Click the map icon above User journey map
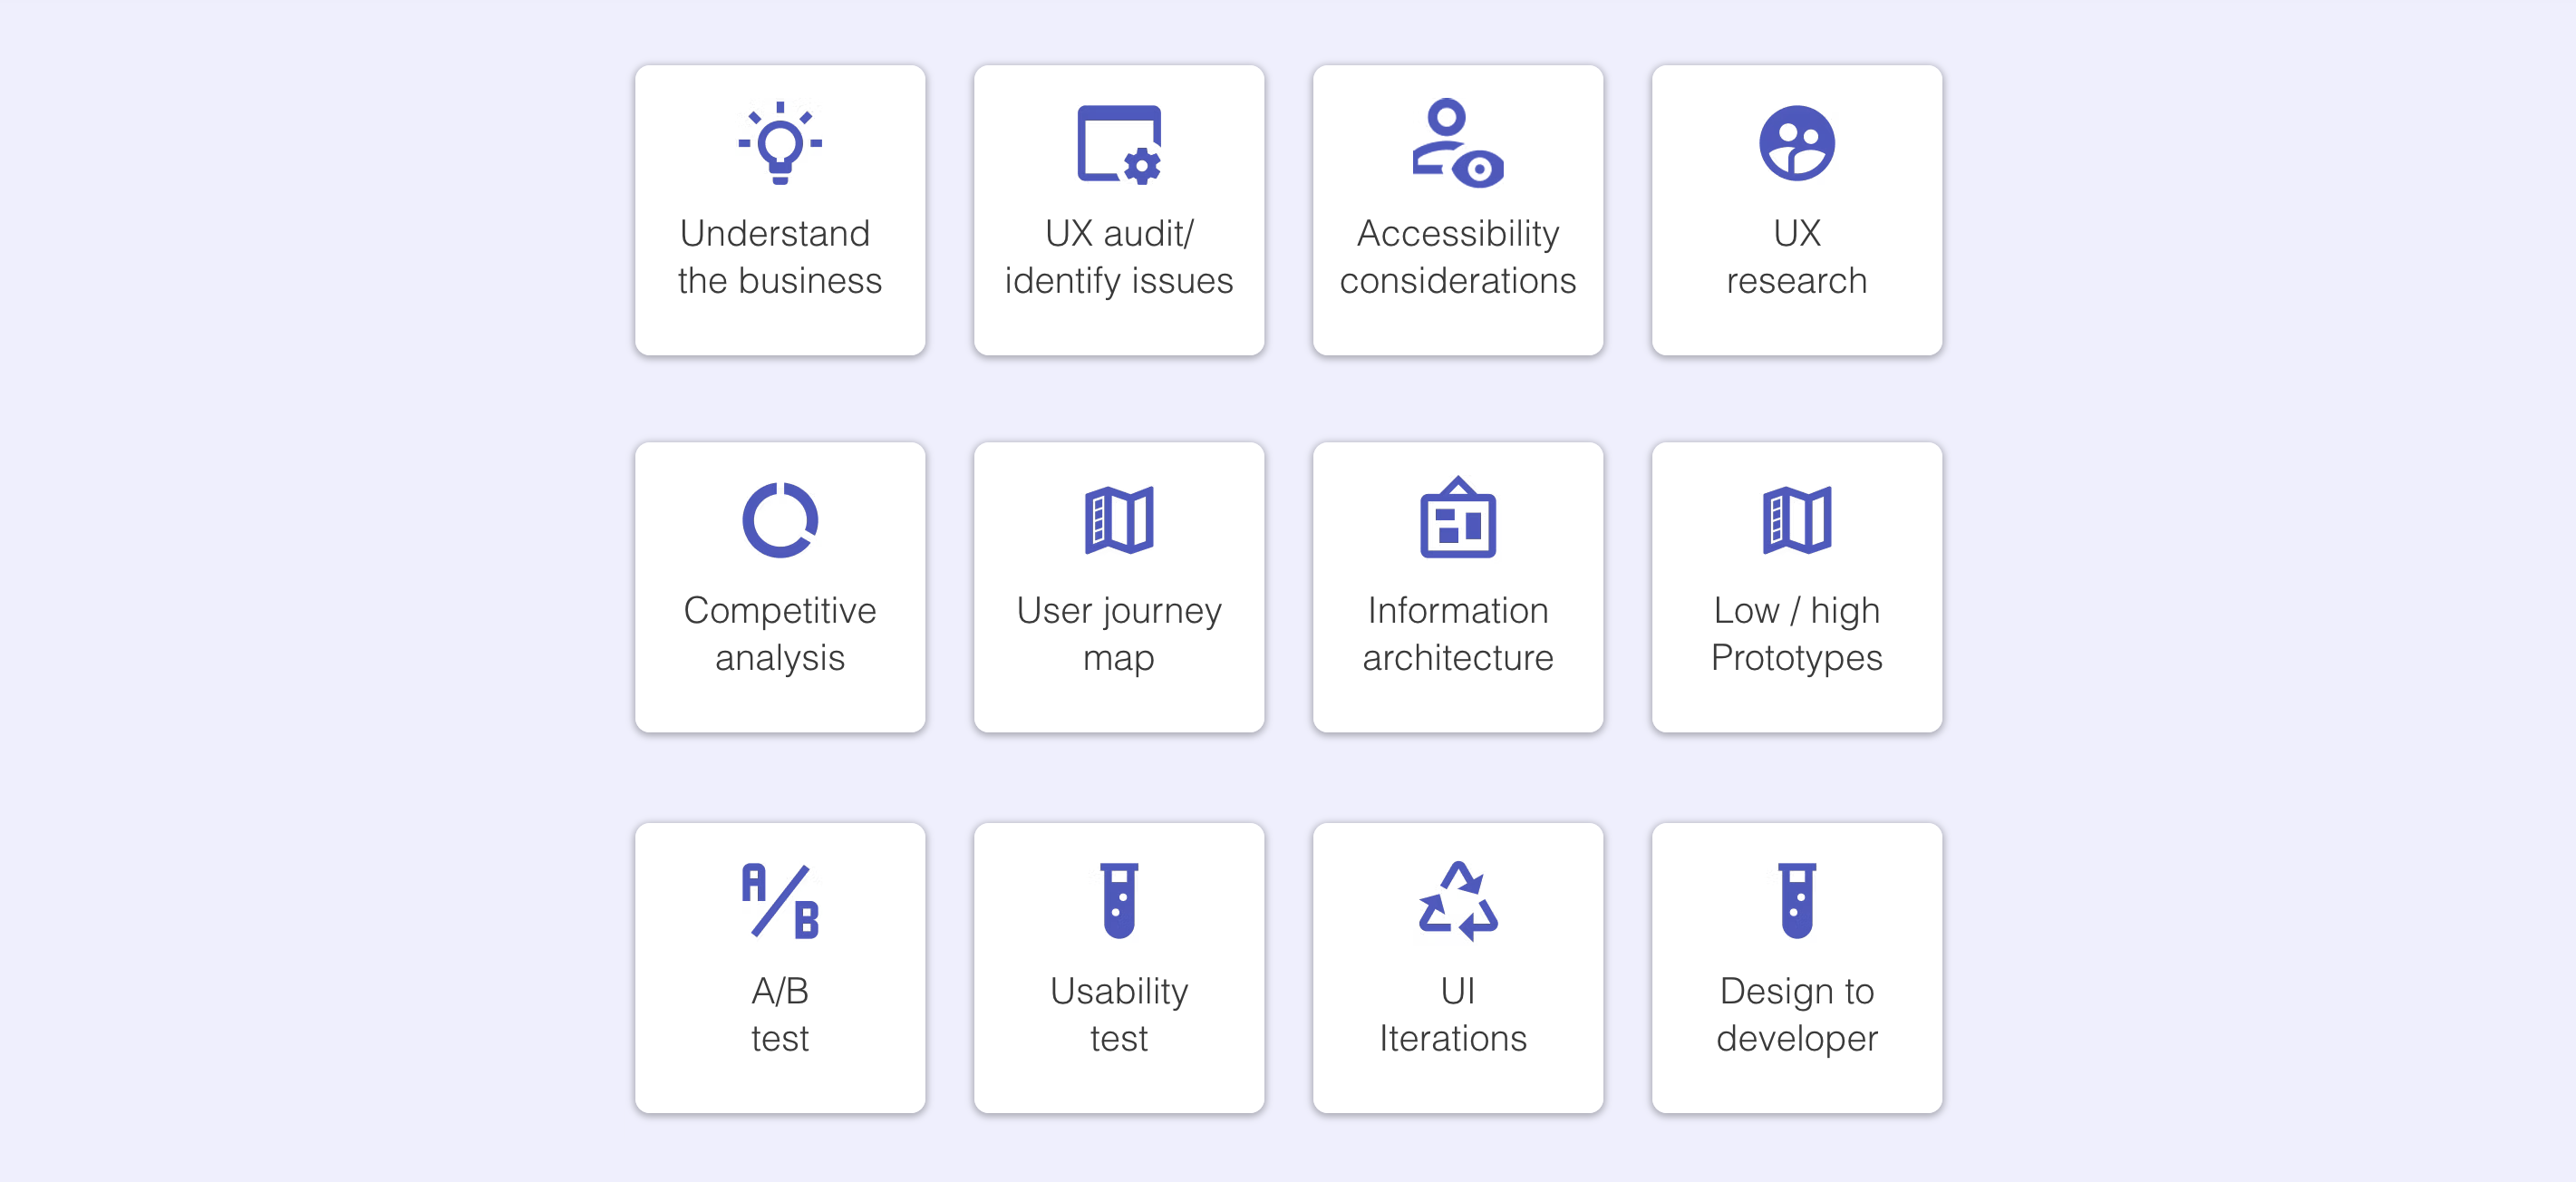 coord(1119,520)
